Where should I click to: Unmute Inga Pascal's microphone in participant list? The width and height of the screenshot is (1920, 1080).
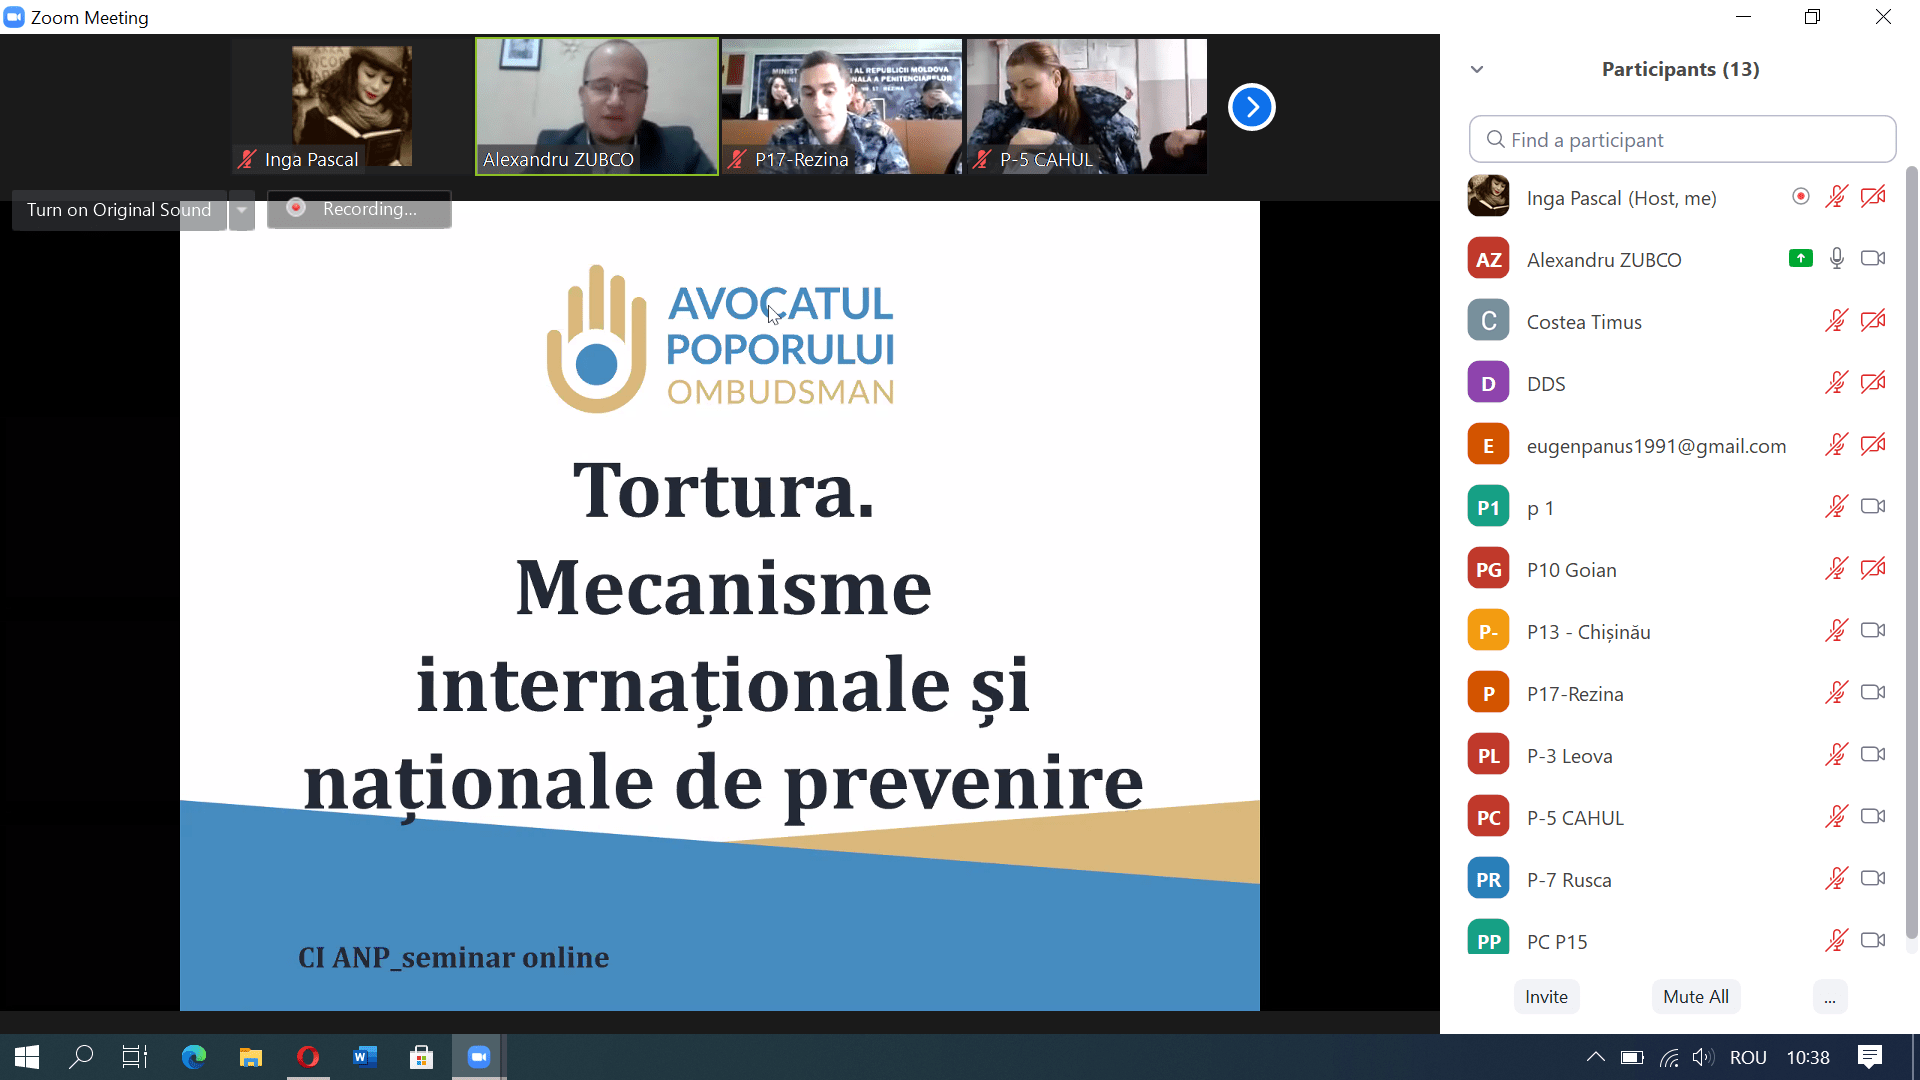coord(1836,197)
